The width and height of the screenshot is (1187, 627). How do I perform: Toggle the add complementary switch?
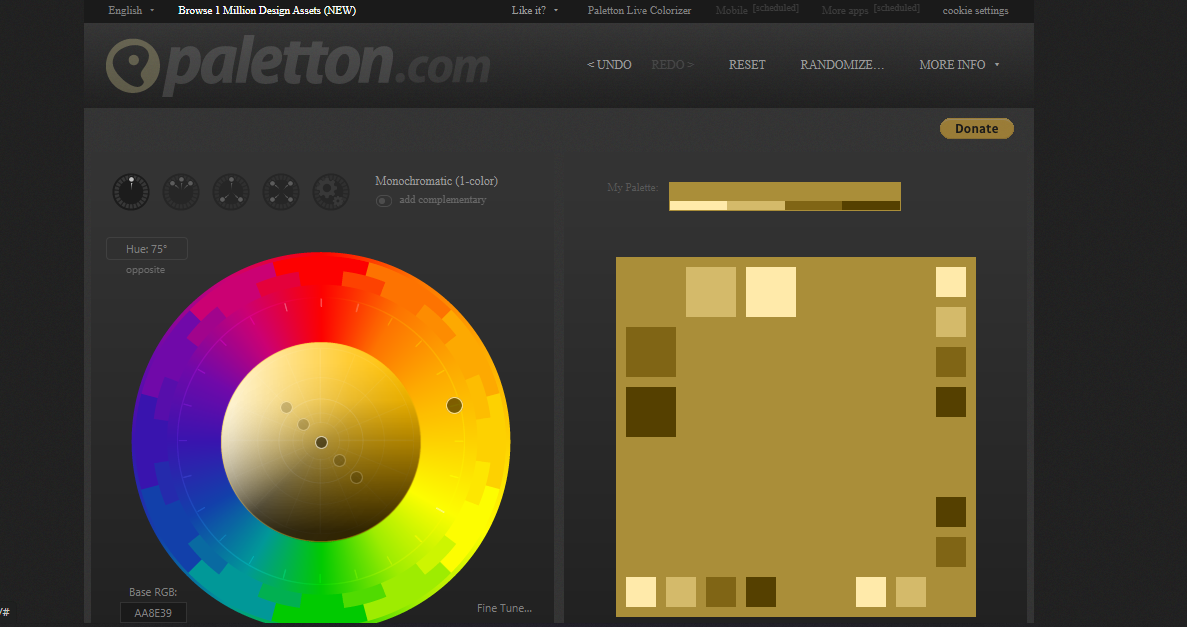[384, 201]
